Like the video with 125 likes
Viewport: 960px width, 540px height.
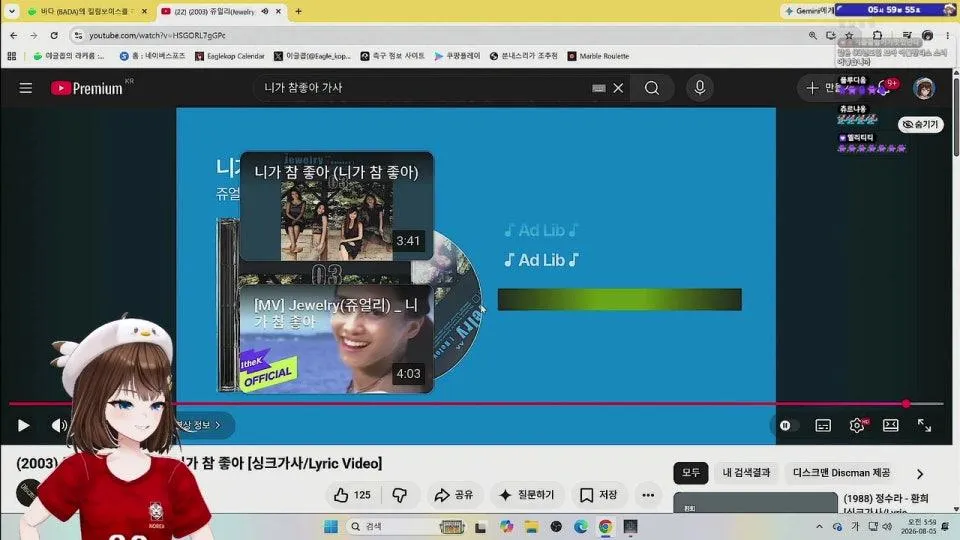(x=353, y=495)
